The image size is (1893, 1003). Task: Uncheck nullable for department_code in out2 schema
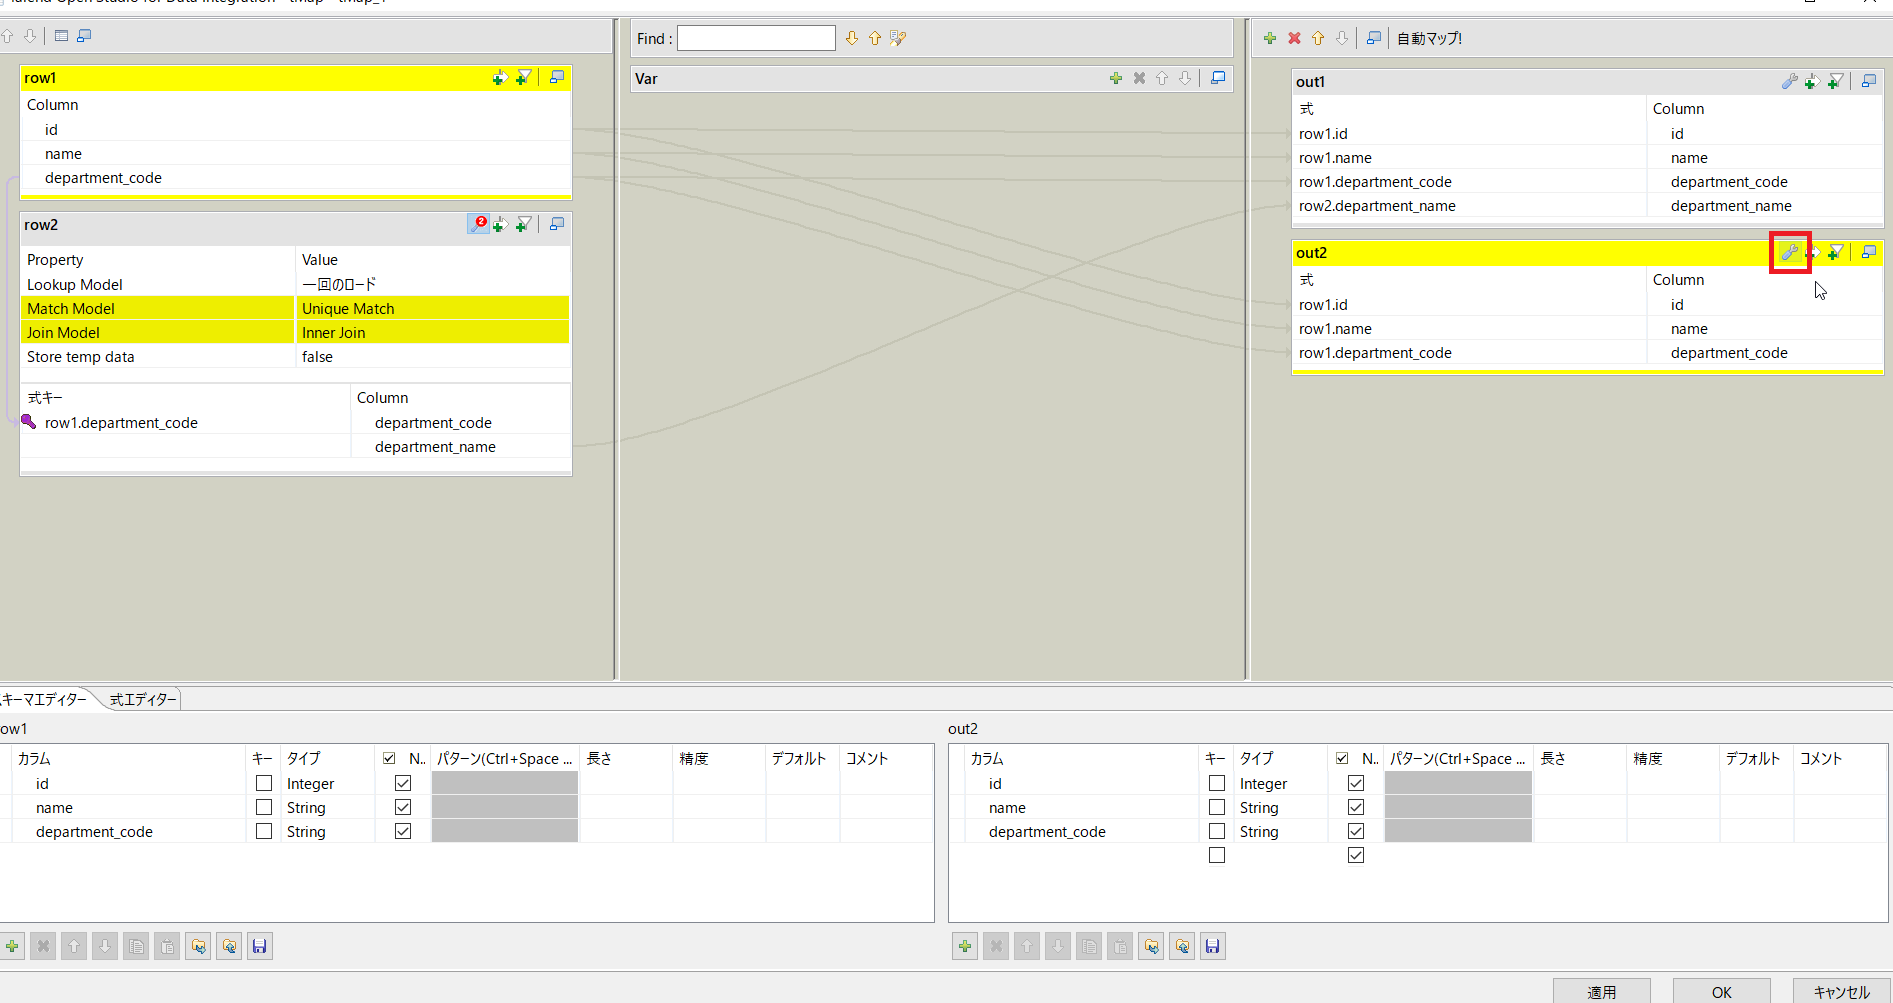pos(1356,831)
